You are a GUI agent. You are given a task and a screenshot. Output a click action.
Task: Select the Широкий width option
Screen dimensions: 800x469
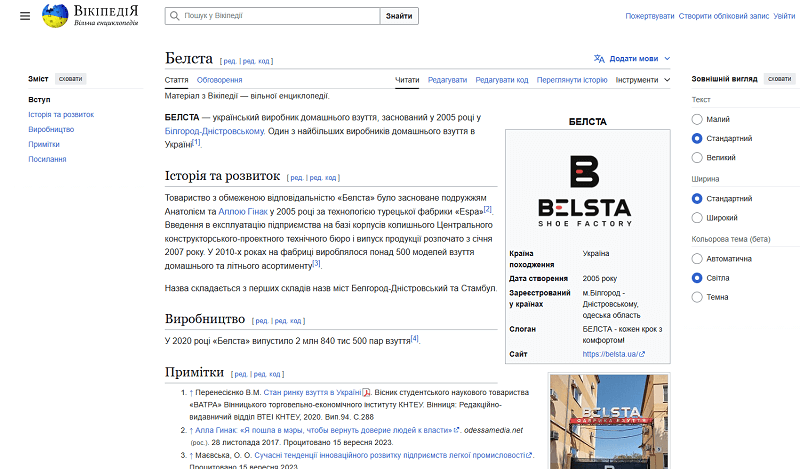pos(697,218)
